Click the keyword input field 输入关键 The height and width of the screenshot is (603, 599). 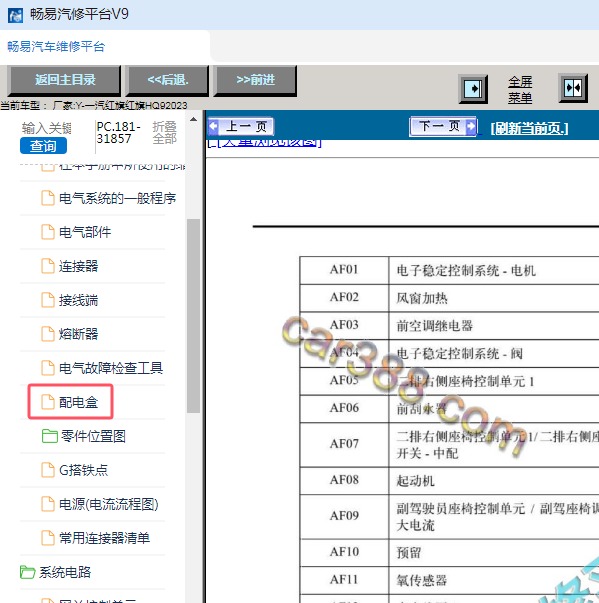point(47,128)
